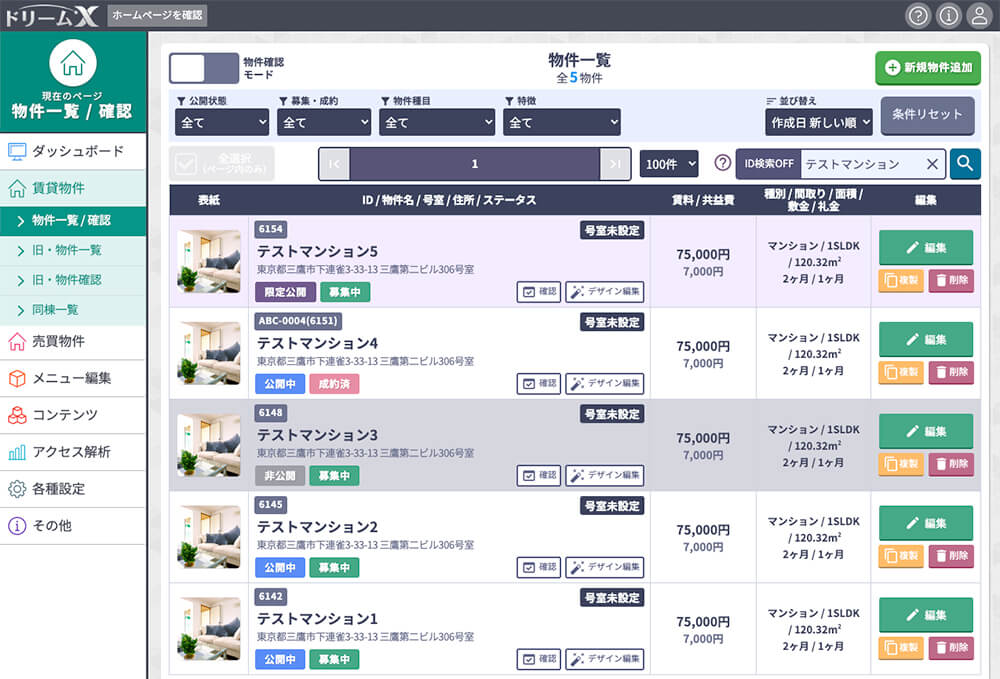This screenshot has height=679, width=1000.
Task: Open the user account icon
Action: click(979, 15)
